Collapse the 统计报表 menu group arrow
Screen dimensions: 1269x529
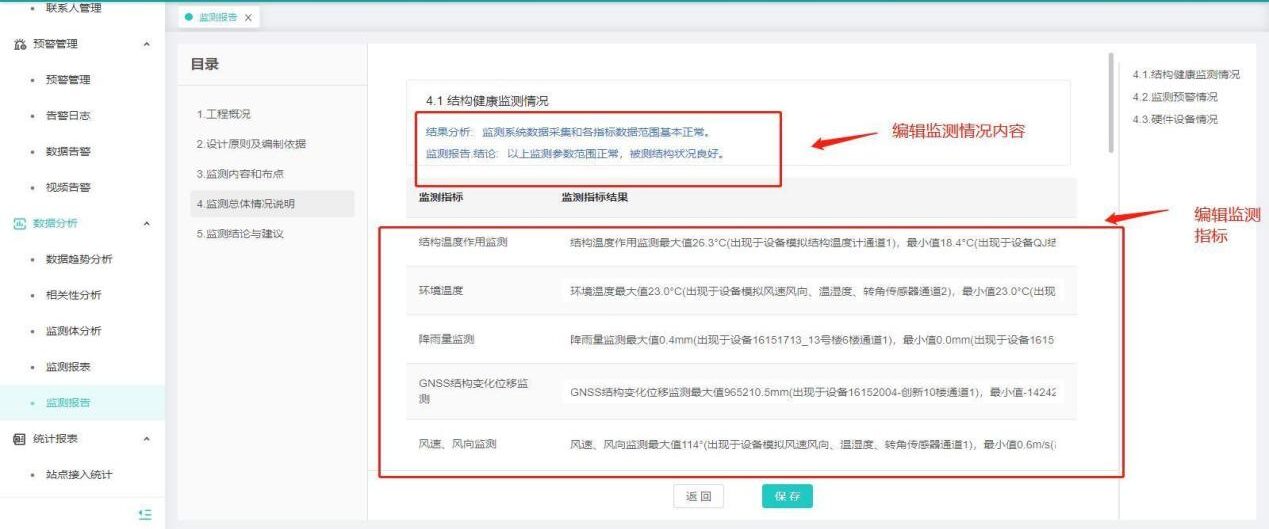pos(148,439)
